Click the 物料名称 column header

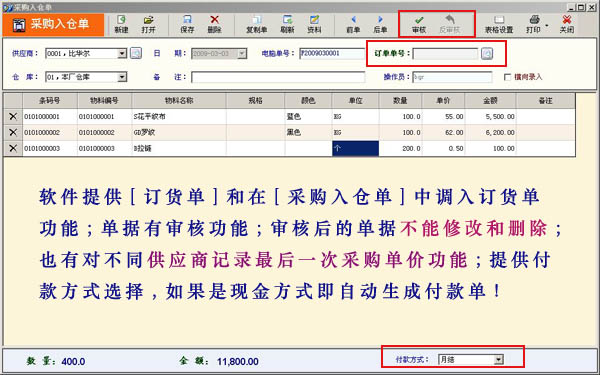pyautogui.click(x=179, y=101)
